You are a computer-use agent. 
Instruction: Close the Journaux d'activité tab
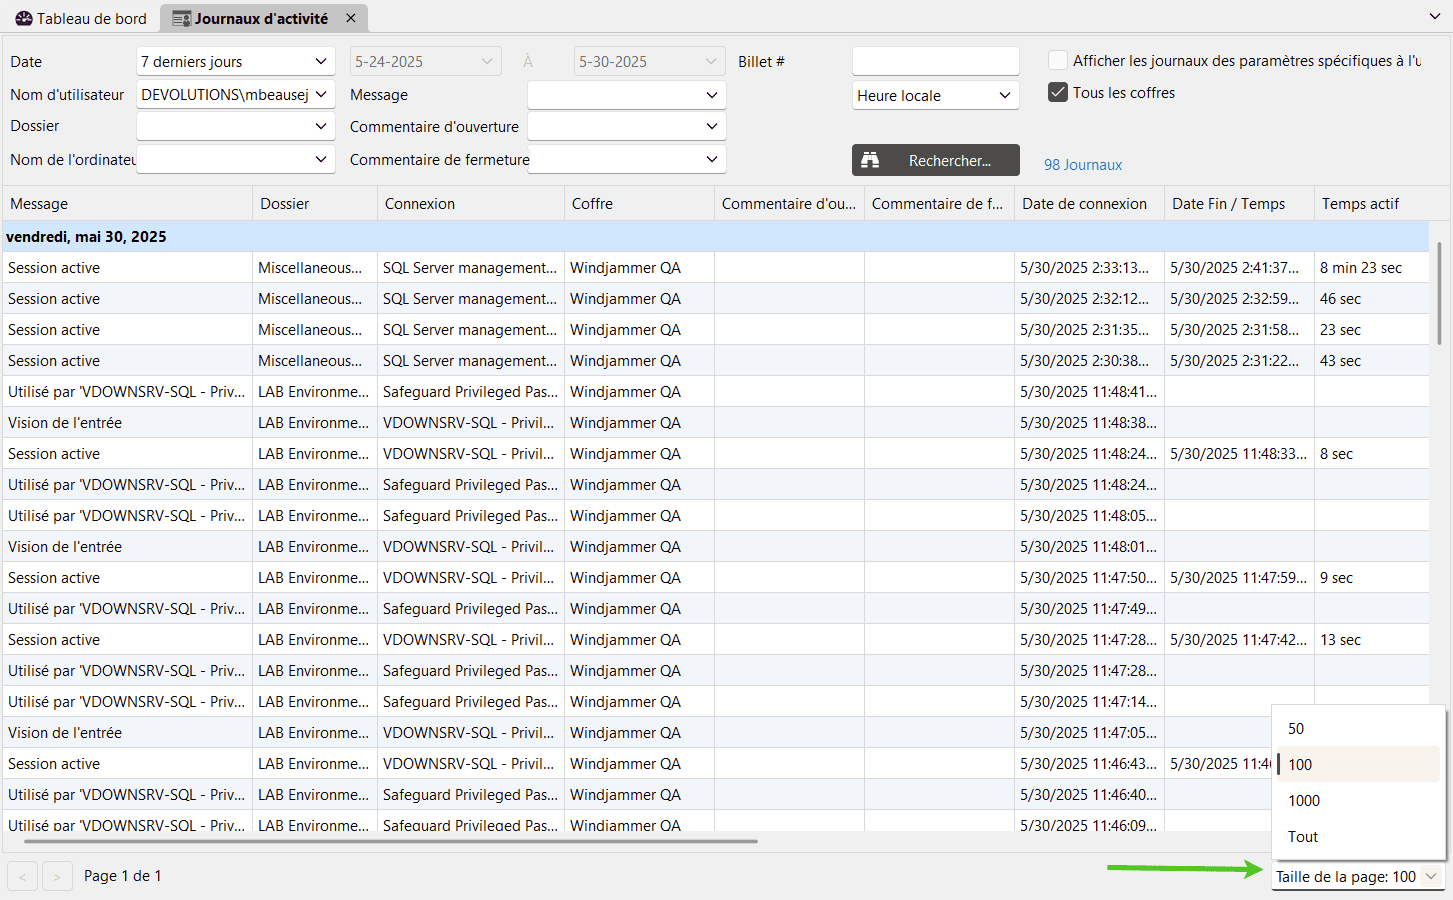(x=351, y=18)
